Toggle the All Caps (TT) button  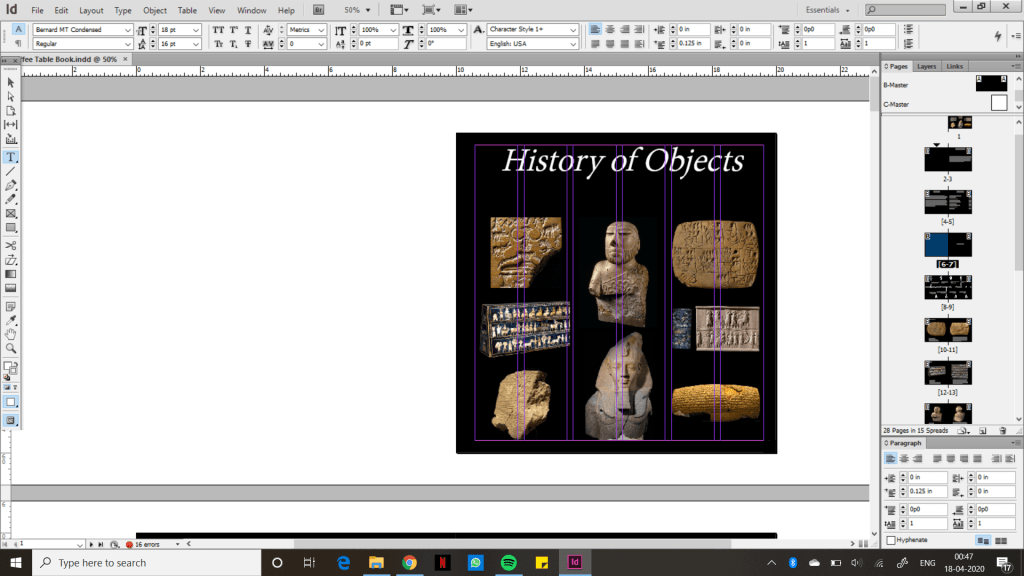click(x=218, y=30)
